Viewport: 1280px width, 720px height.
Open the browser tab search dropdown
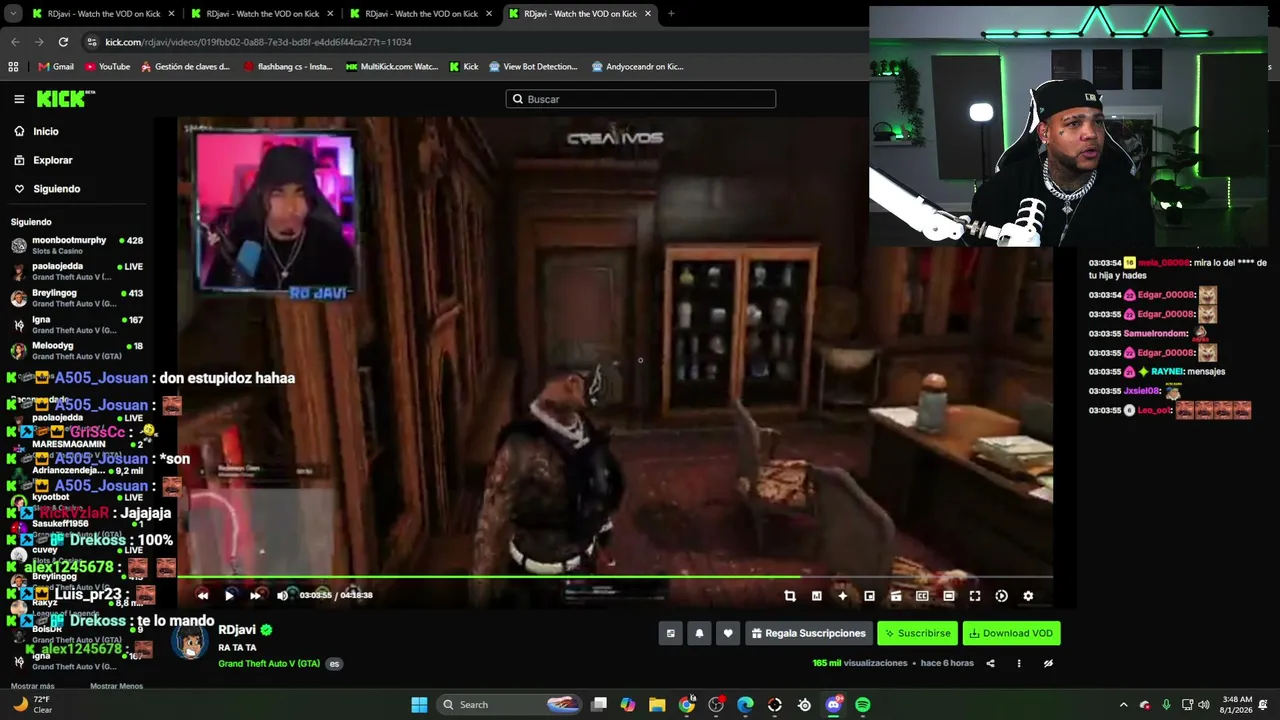[12, 14]
